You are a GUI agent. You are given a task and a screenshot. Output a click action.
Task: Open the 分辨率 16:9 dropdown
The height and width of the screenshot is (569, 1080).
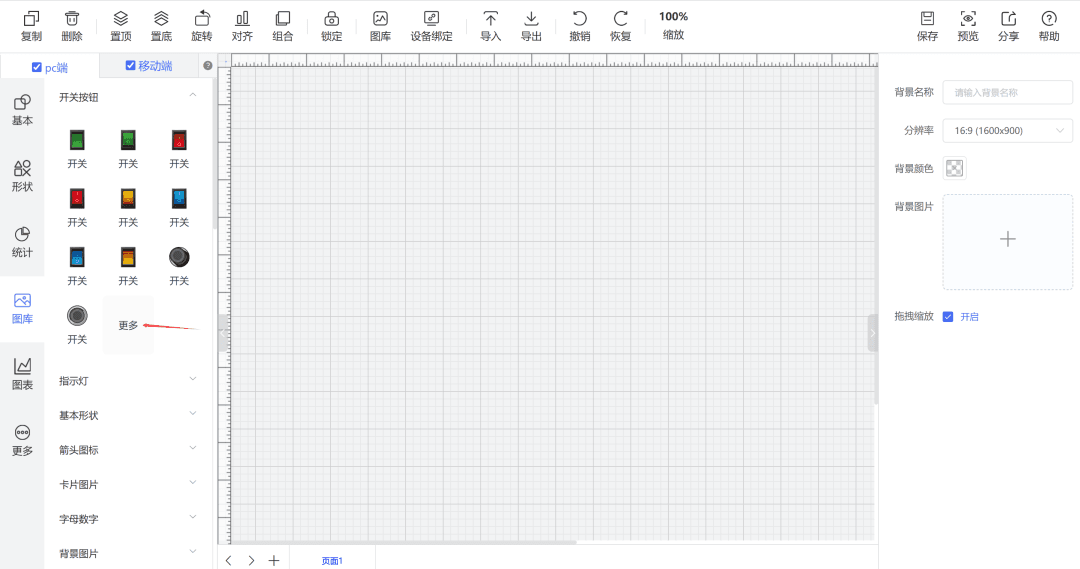click(1008, 130)
